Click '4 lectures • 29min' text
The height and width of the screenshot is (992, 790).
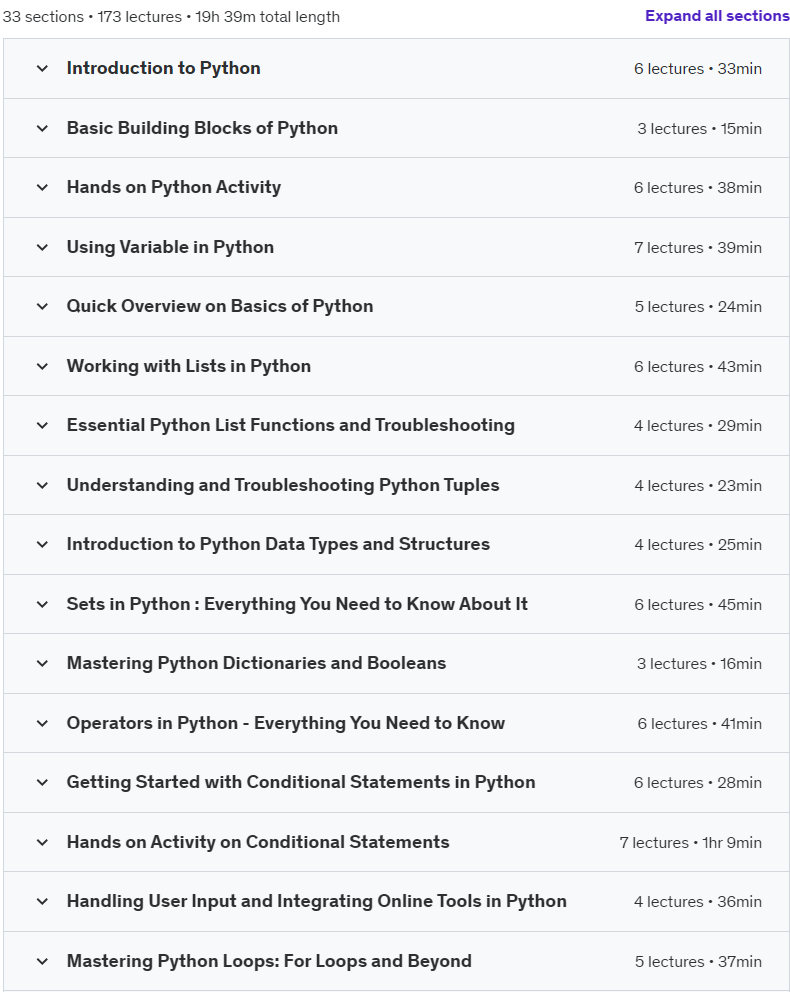698,426
